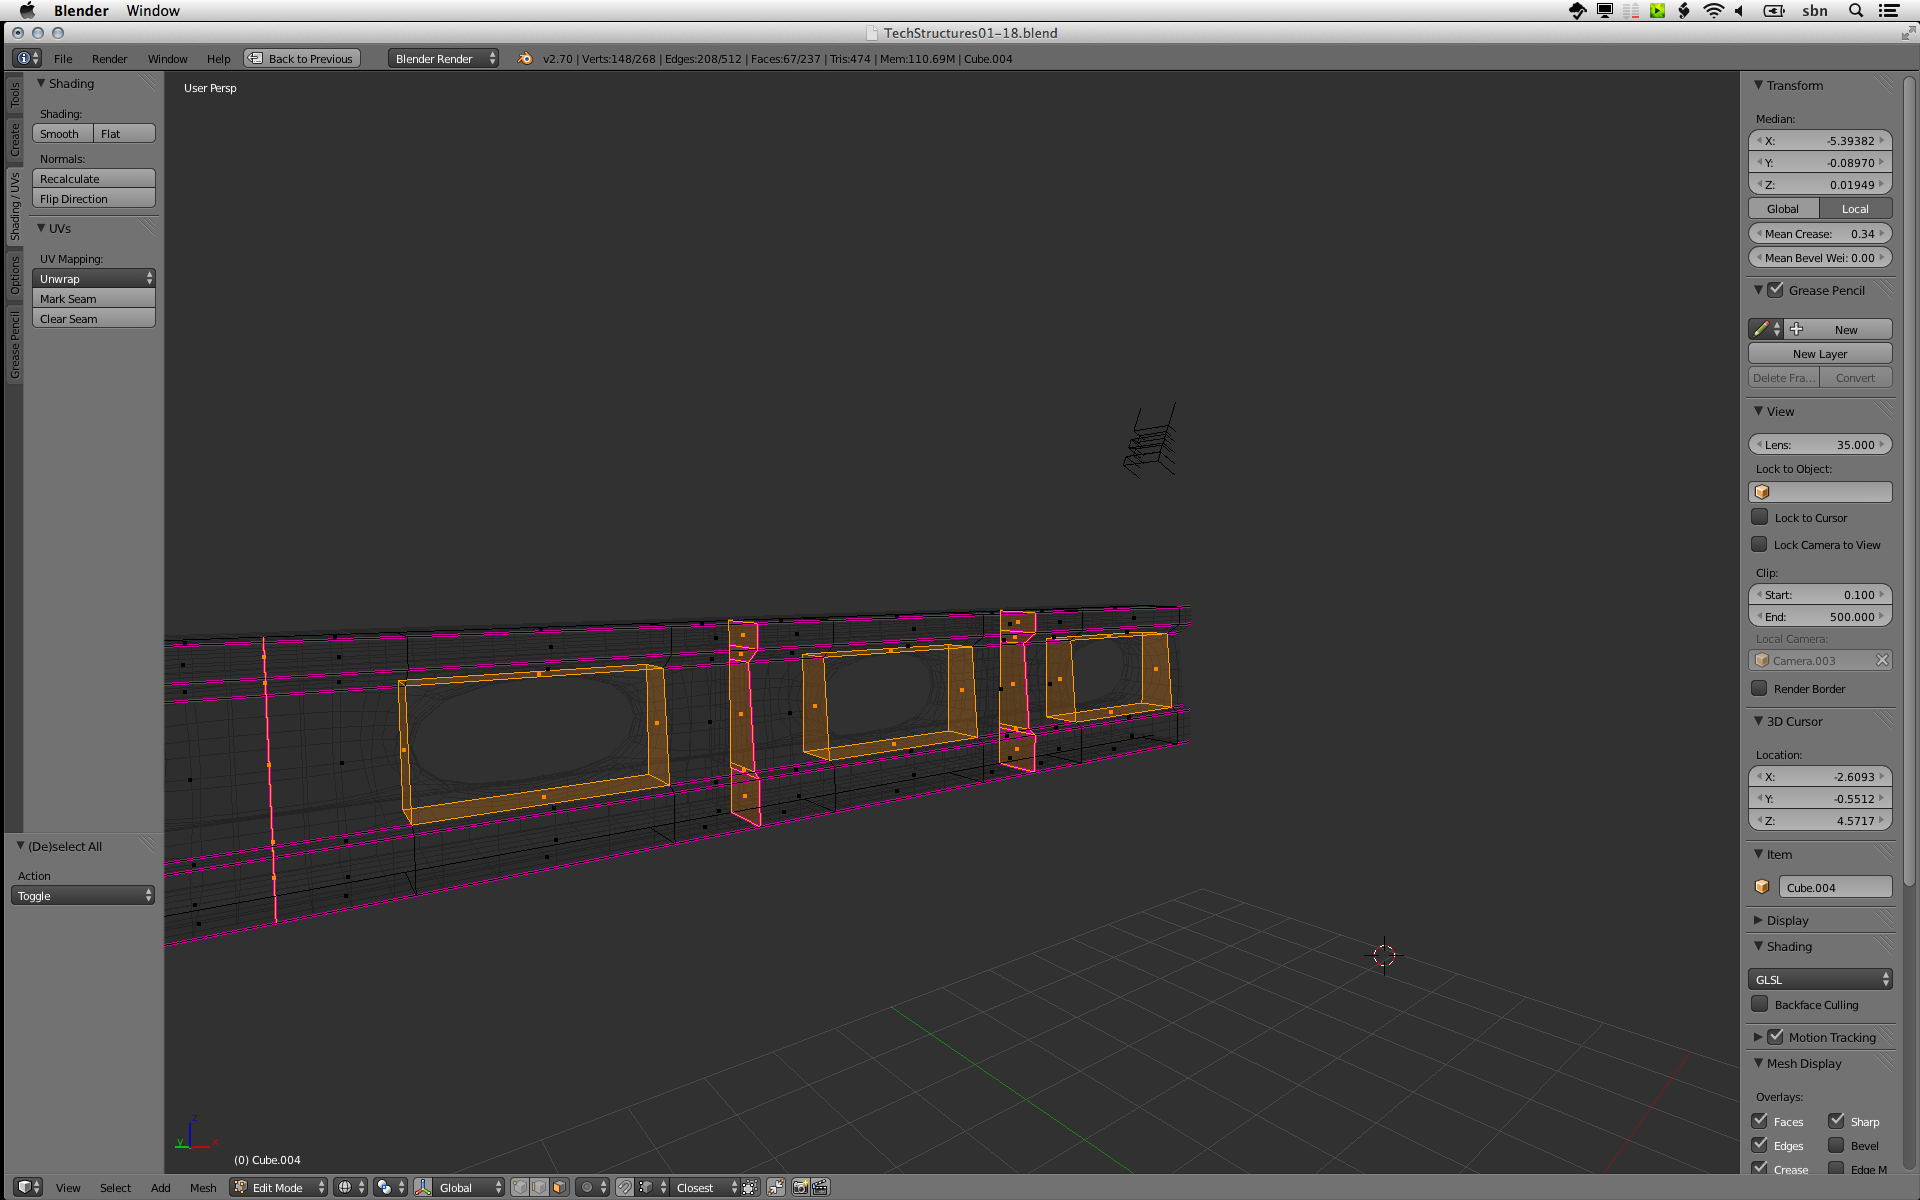Open the Select menu in 3D view header

(x=115, y=1188)
